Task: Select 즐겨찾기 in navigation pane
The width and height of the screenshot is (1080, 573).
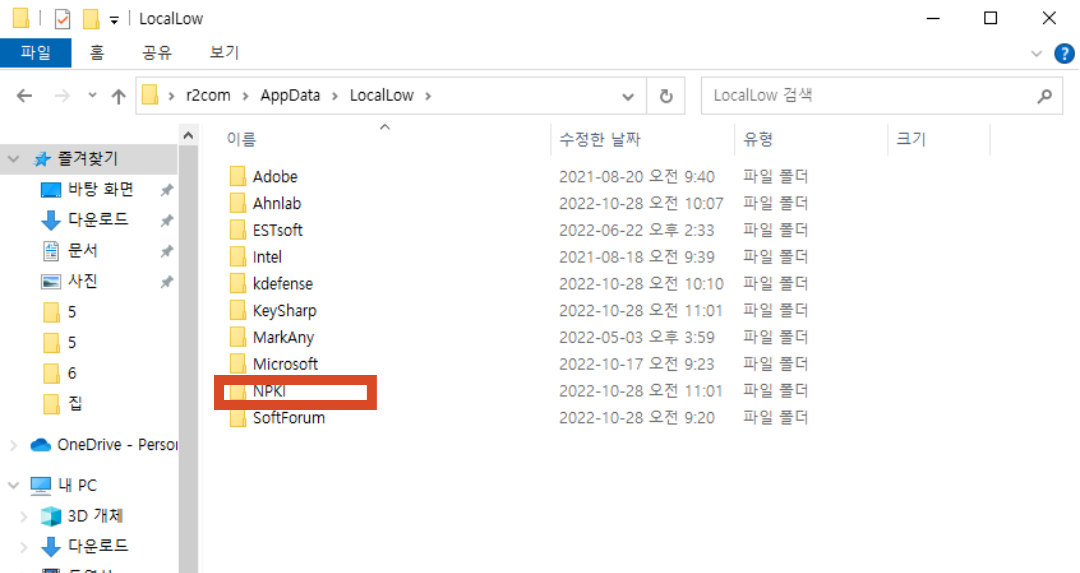Action: [87, 159]
